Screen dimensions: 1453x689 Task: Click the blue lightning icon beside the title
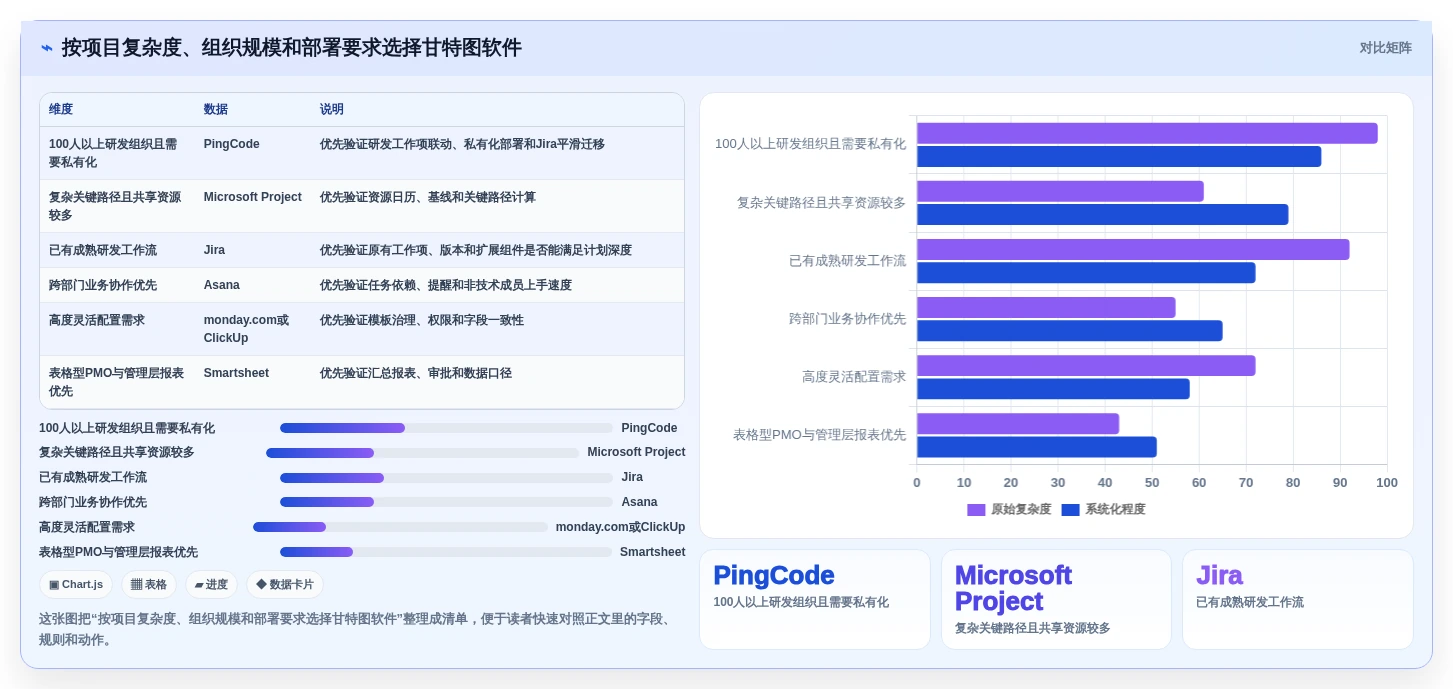(x=47, y=48)
